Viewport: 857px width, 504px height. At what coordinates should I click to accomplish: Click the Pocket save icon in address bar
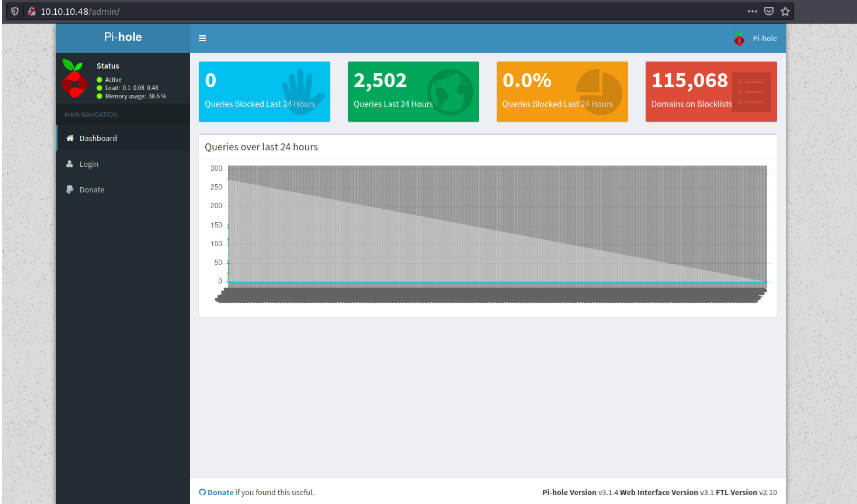pyautogui.click(x=768, y=11)
